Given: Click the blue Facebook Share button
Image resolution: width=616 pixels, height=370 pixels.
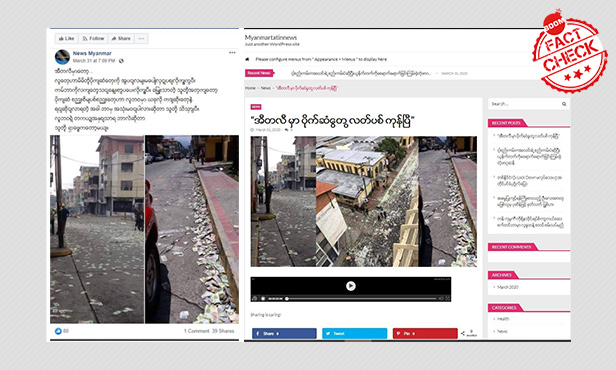Looking at the screenshot, I should [x=284, y=333].
